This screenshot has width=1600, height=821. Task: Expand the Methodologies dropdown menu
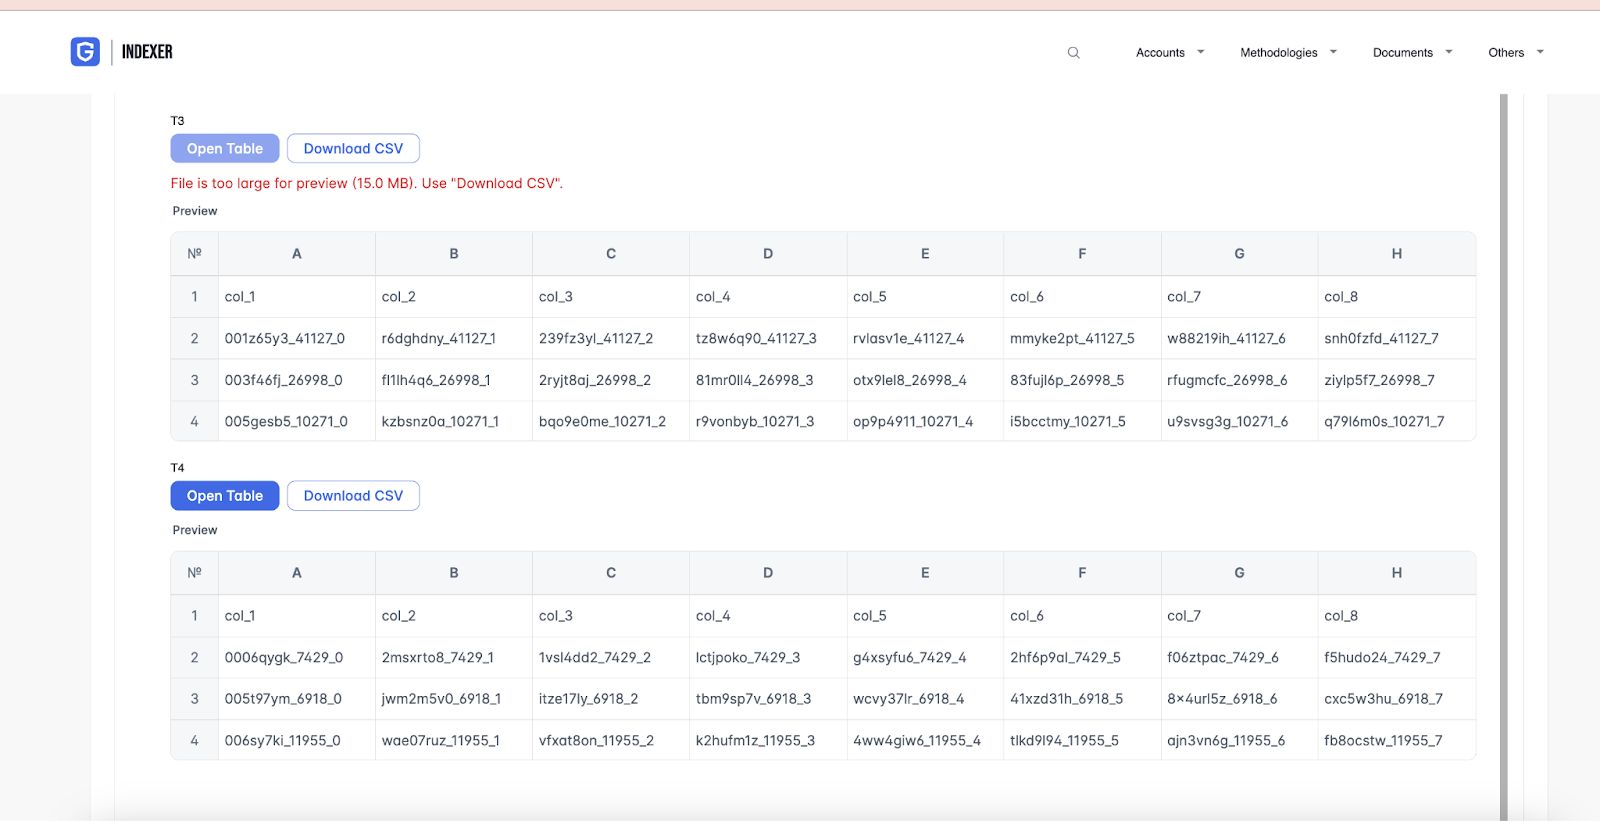click(1287, 53)
